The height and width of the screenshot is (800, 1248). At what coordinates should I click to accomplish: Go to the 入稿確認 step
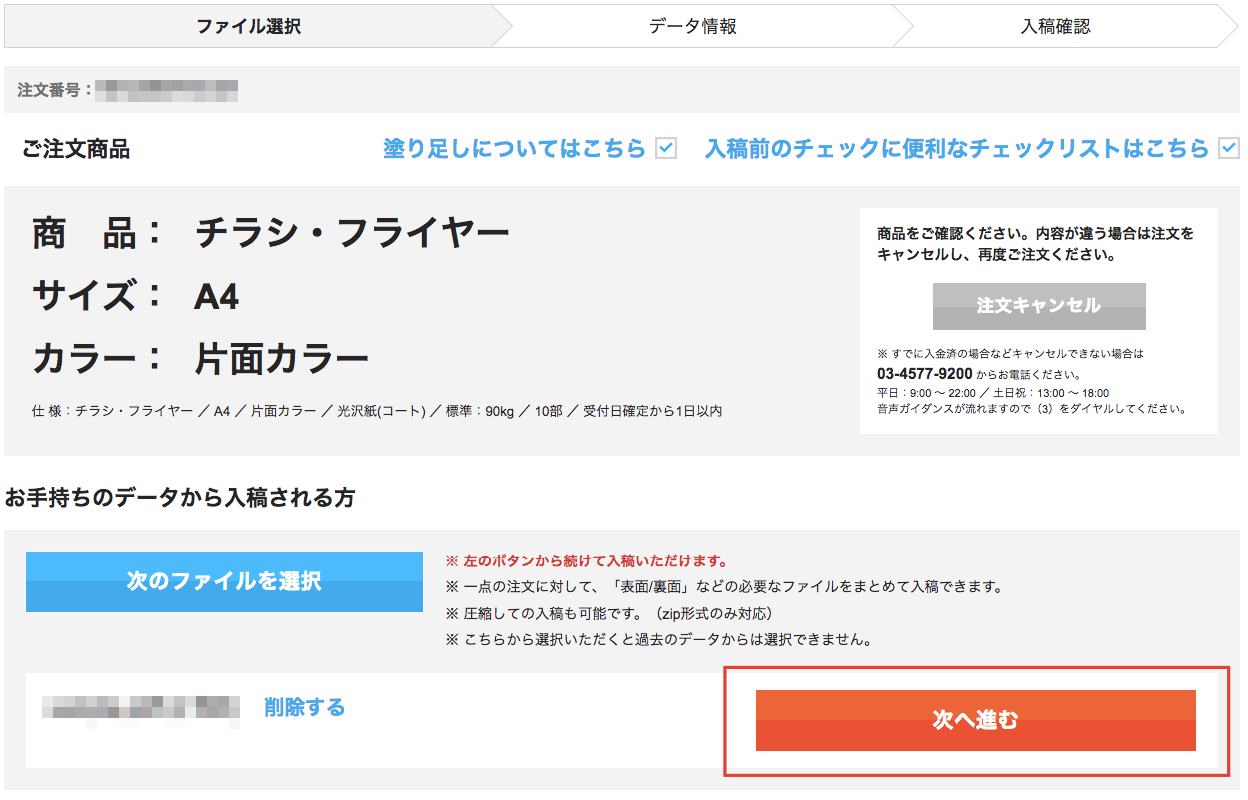tap(1055, 27)
